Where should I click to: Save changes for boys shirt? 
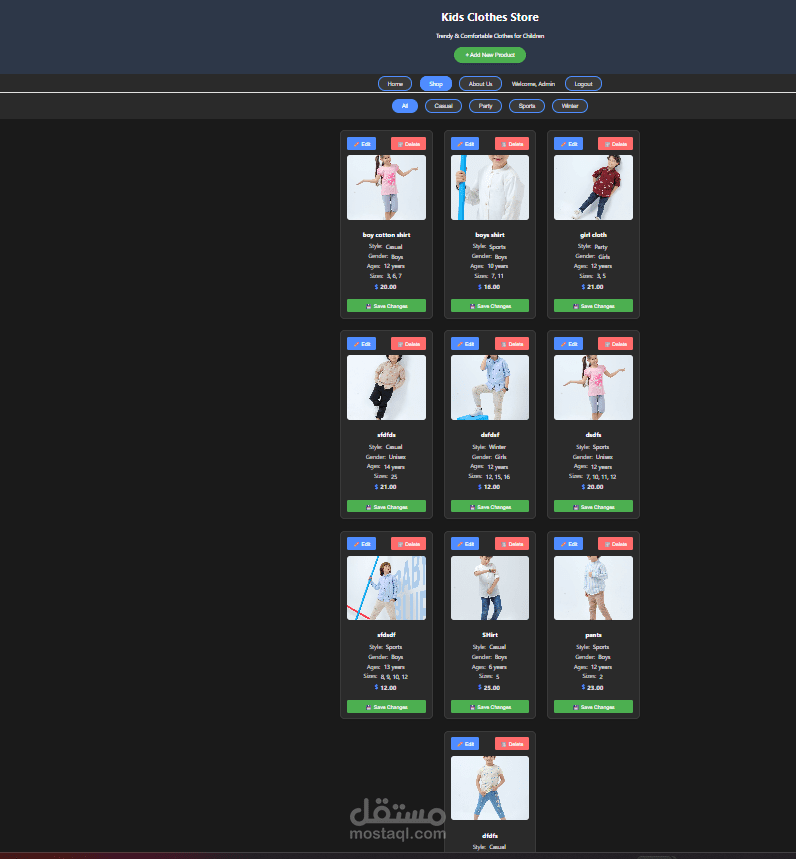490,306
